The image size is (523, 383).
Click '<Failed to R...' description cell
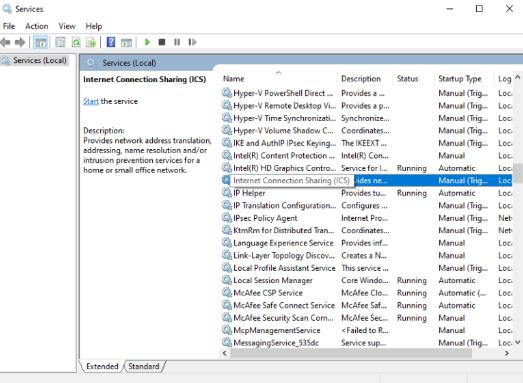click(x=364, y=330)
